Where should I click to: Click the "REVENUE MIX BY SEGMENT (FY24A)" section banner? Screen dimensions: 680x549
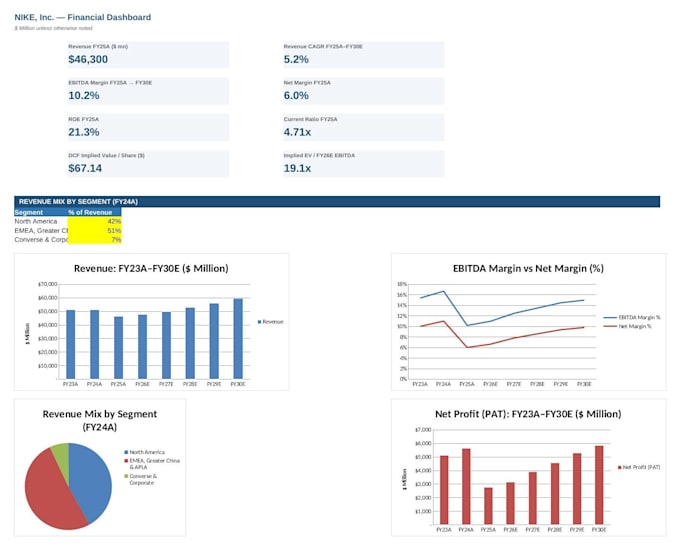(x=337, y=202)
